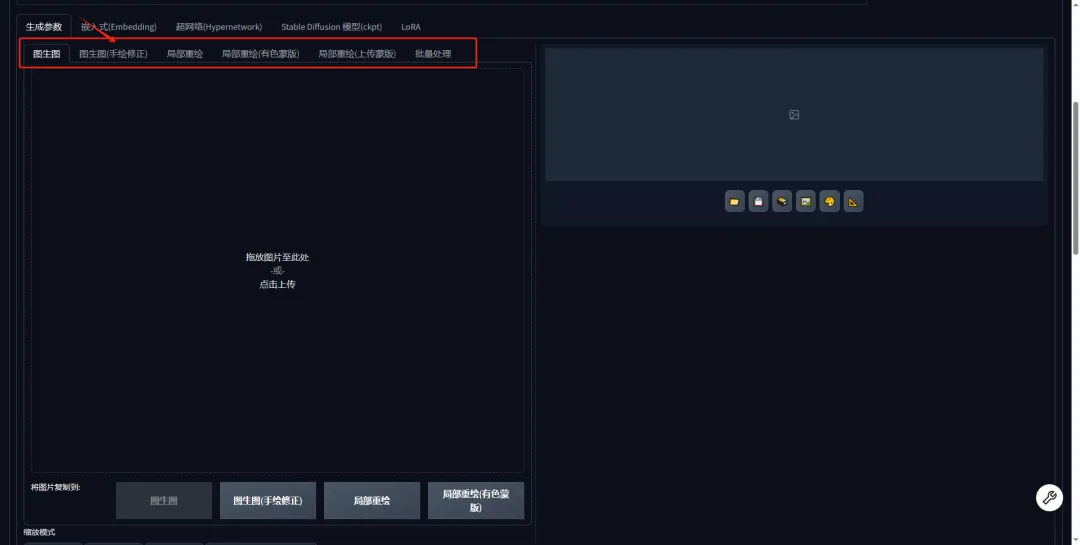This screenshot has width=1080, height=545.
Task: Click the image placeholder in output gallery
Action: [x=794, y=114]
